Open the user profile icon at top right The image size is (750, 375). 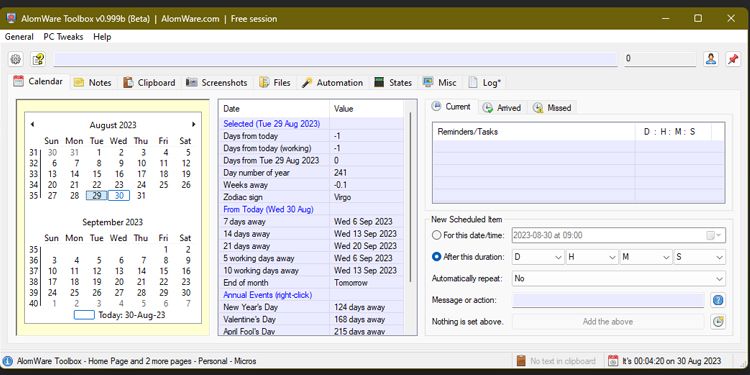point(711,59)
